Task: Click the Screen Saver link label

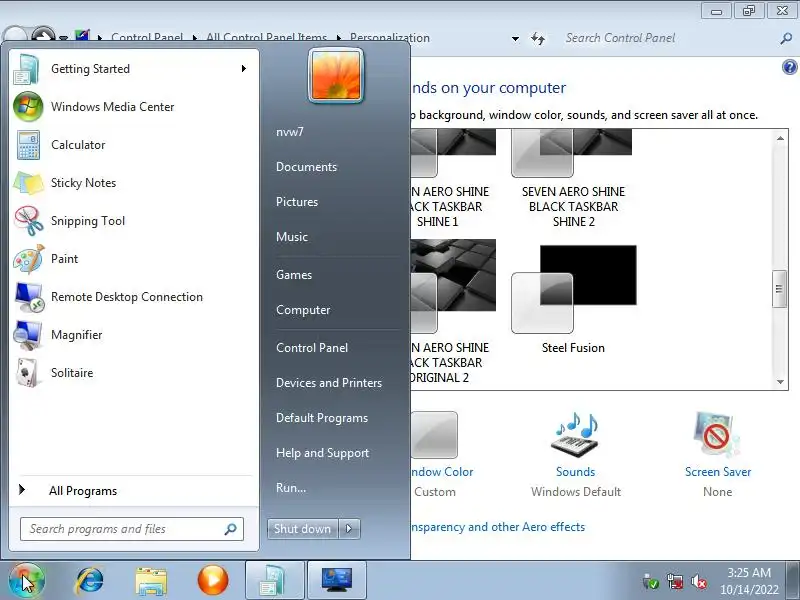Action: [718, 472]
